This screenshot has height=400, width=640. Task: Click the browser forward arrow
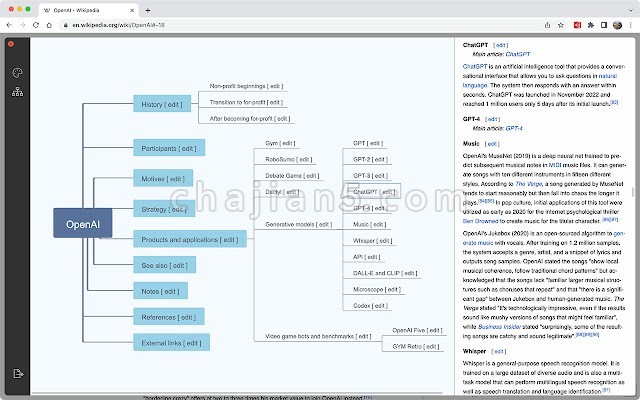pyautogui.click(x=22, y=25)
